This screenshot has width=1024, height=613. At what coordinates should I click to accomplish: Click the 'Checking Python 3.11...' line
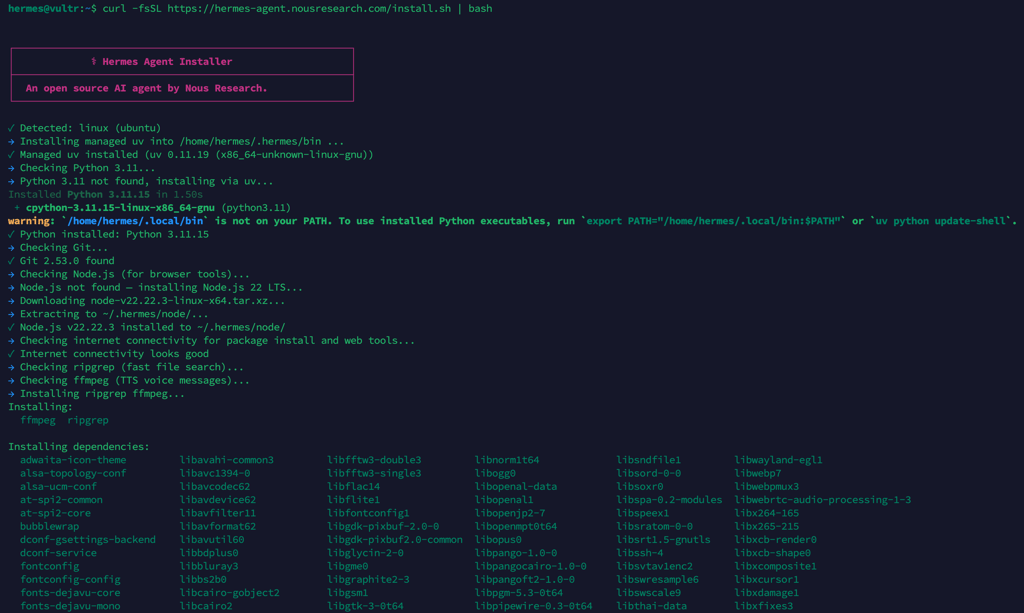pos(82,168)
